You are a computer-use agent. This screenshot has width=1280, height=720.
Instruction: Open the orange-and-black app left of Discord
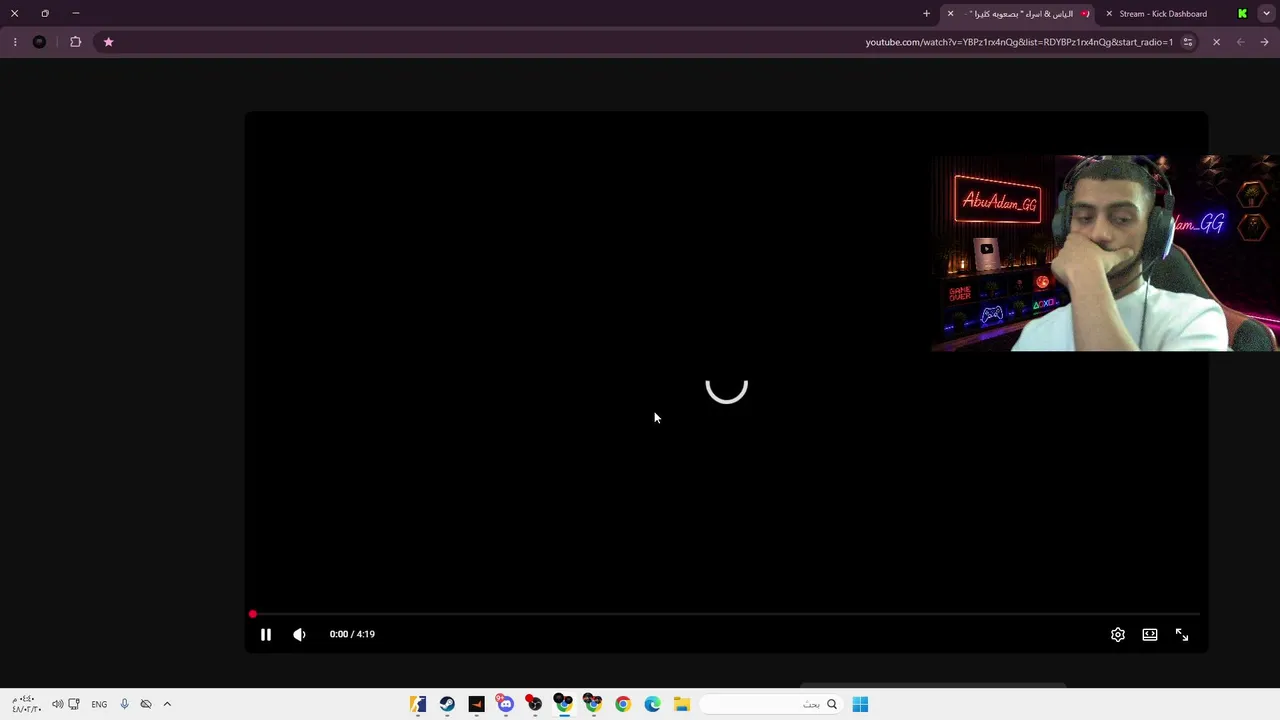coord(476,704)
